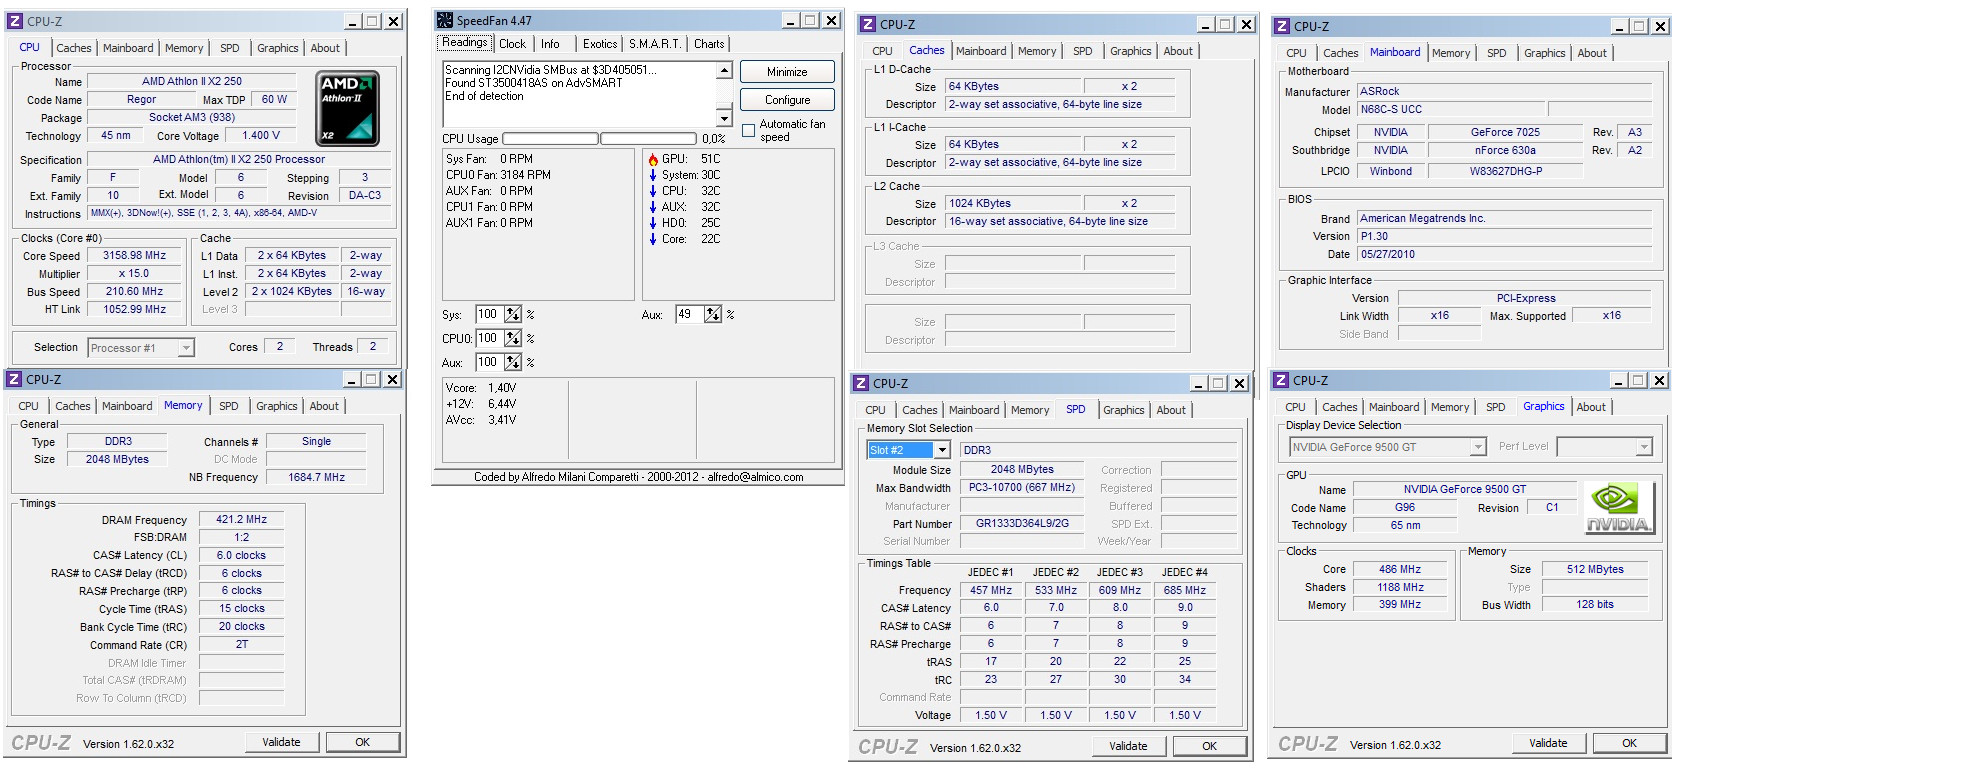Click the GPU flame temperature icon
The image size is (1966, 768).
tap(653, 159)
